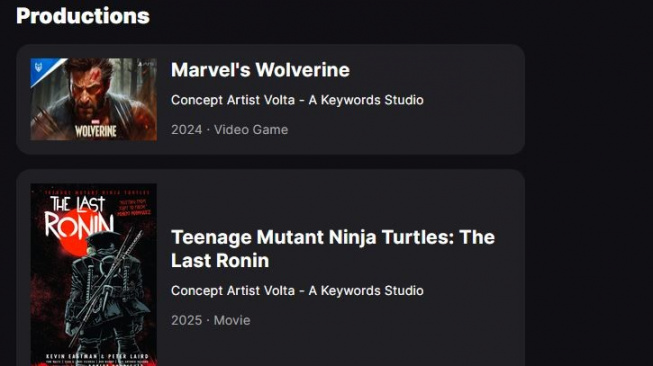Screen dimensions: 653x366
Task: Click the PS5 logo on Wolverine cover
Action: pyautogui.click(x=146, y=64)
